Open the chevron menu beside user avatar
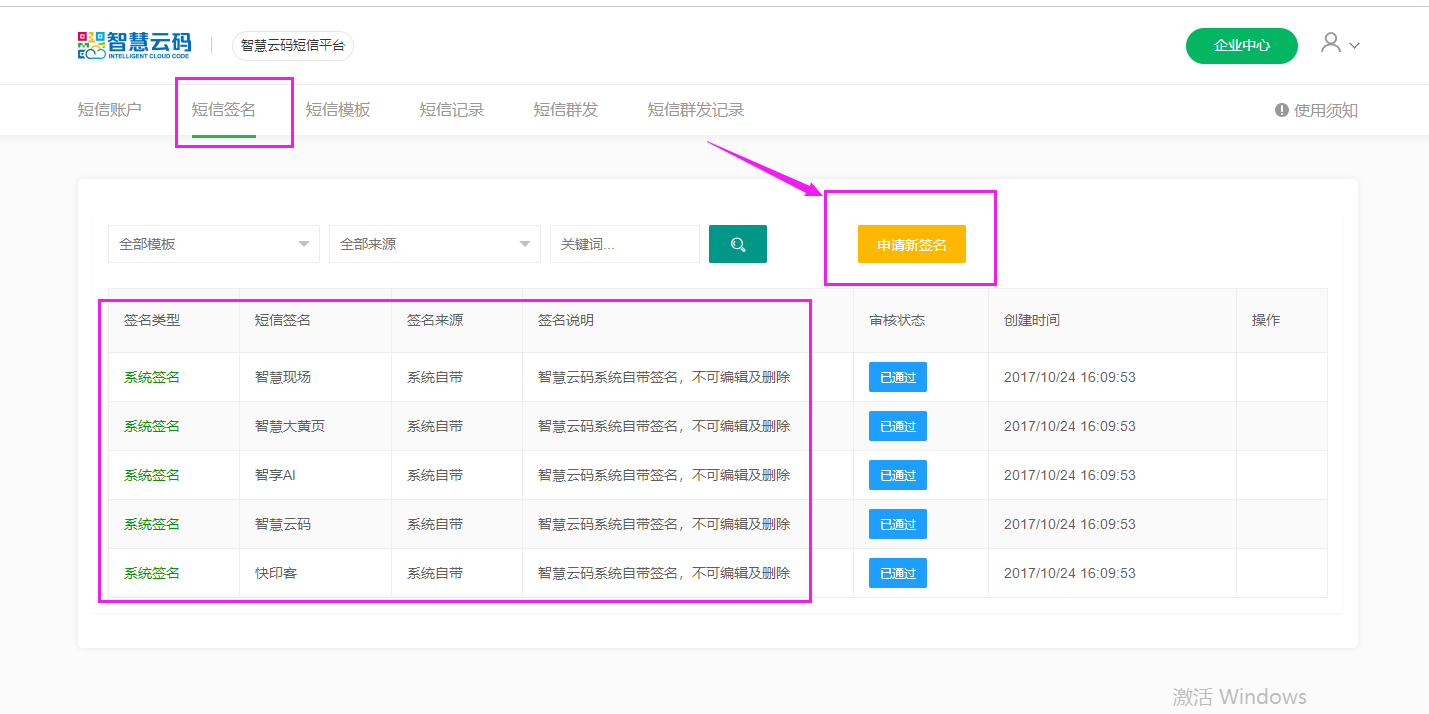 (1355, 46)
